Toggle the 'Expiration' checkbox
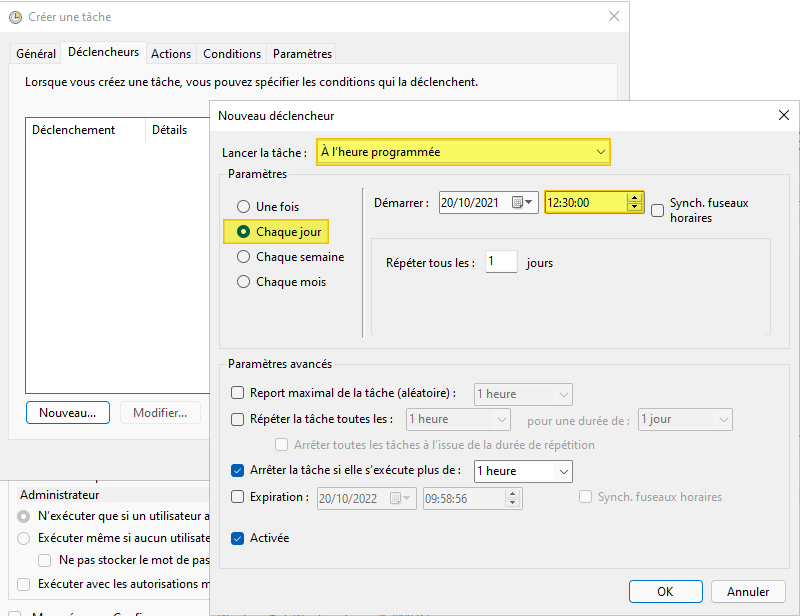This screenshot has height=616, width=800. [238, 497]
